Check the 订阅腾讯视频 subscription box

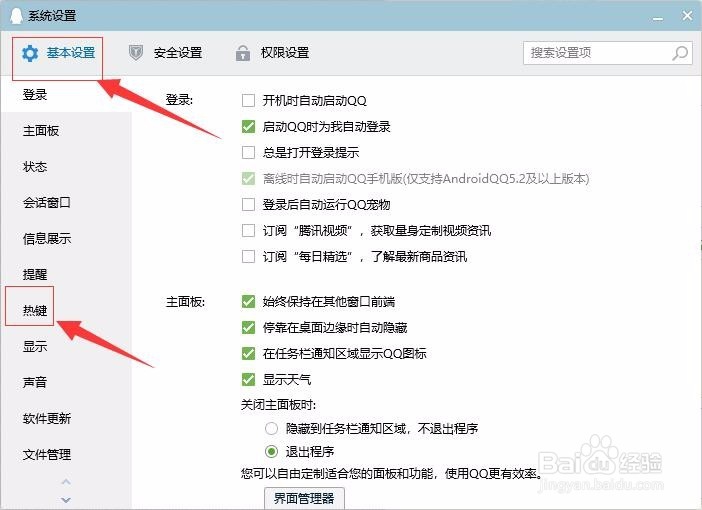[x=248, y=231]
